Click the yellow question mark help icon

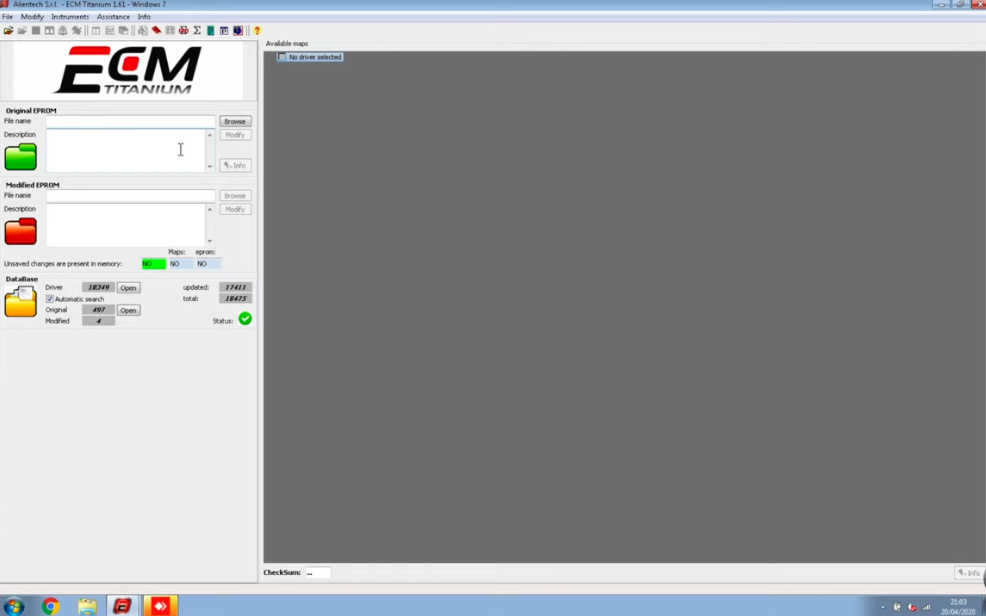[x=257, y=30]
